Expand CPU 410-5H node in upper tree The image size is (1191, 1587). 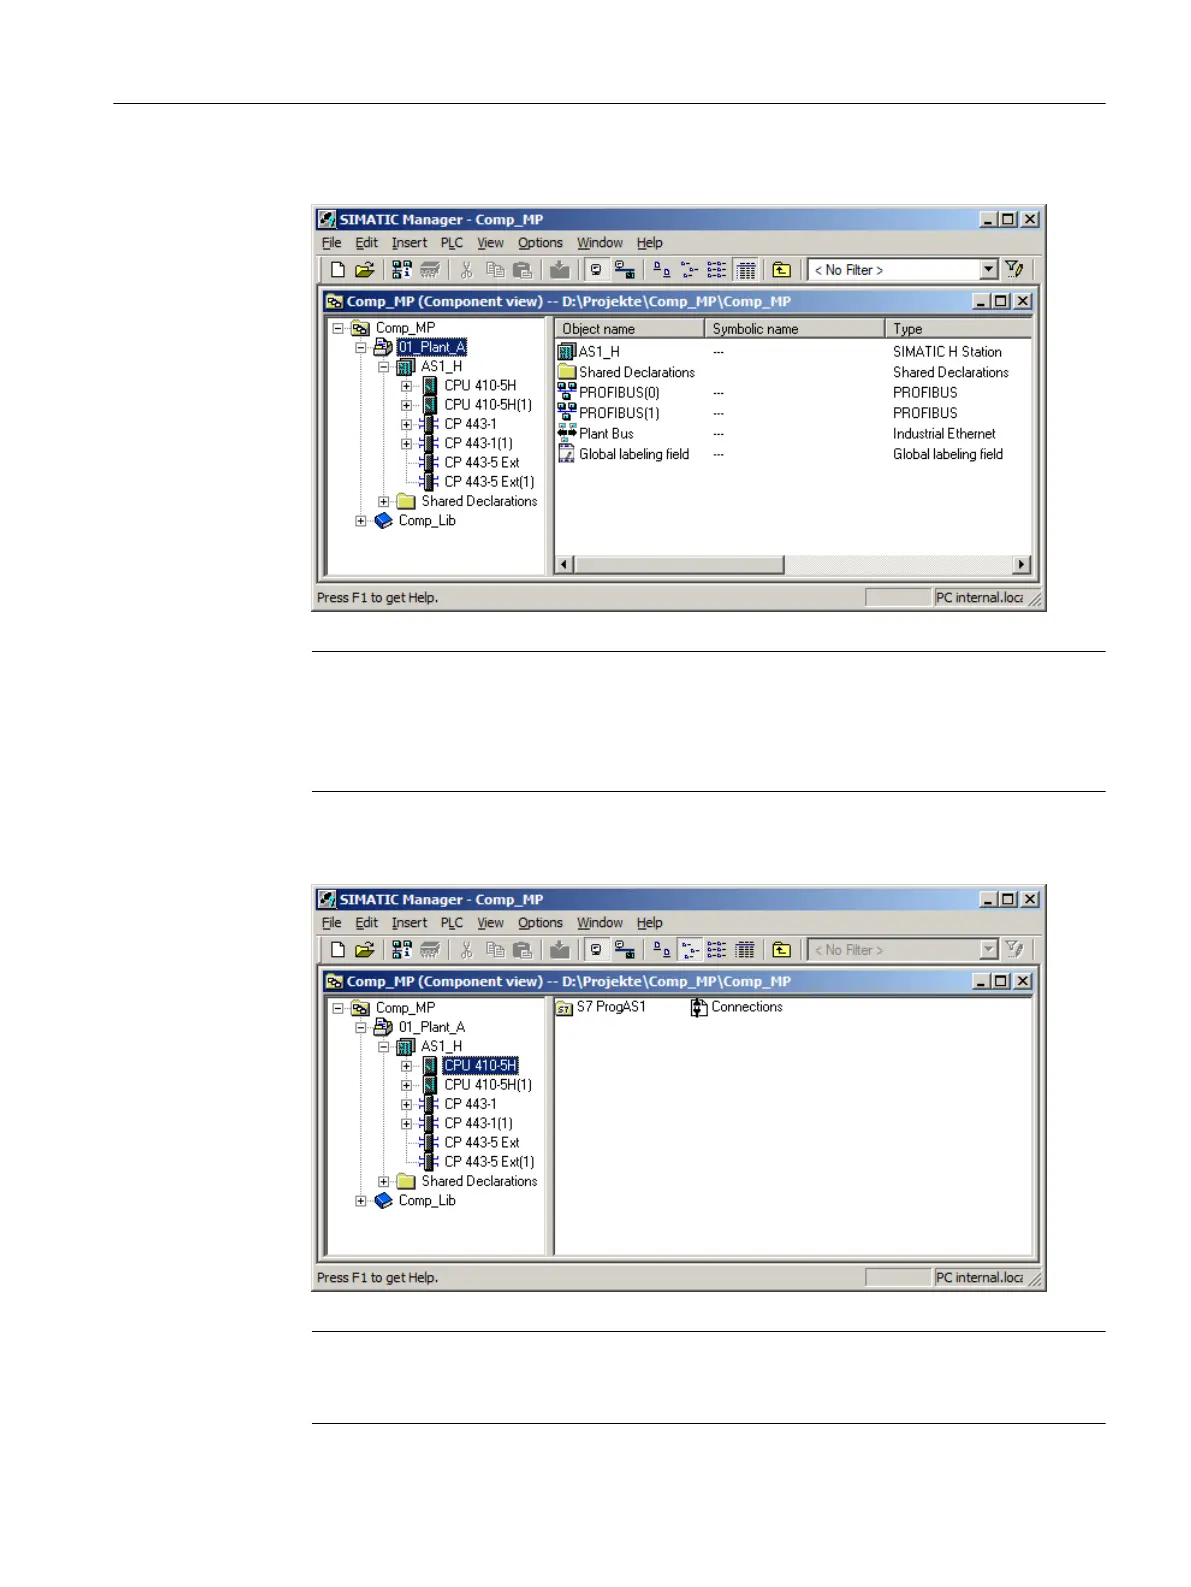pos(407,386)
